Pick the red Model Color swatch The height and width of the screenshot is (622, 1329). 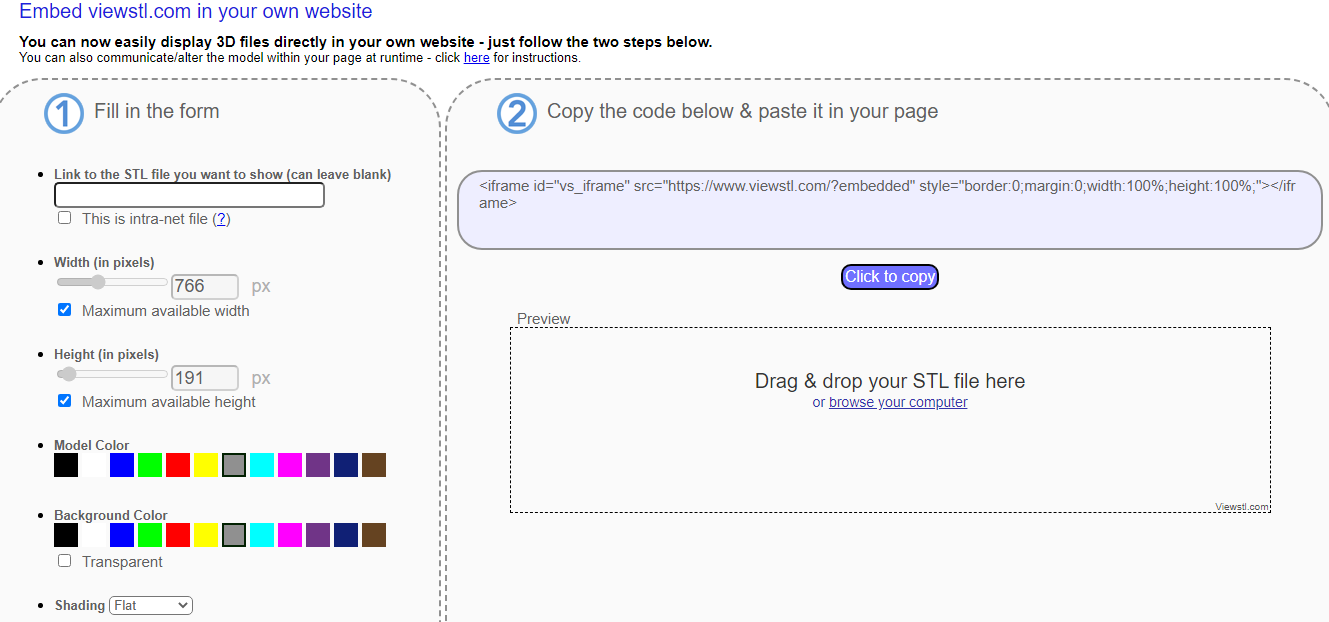tap(178, 465)
